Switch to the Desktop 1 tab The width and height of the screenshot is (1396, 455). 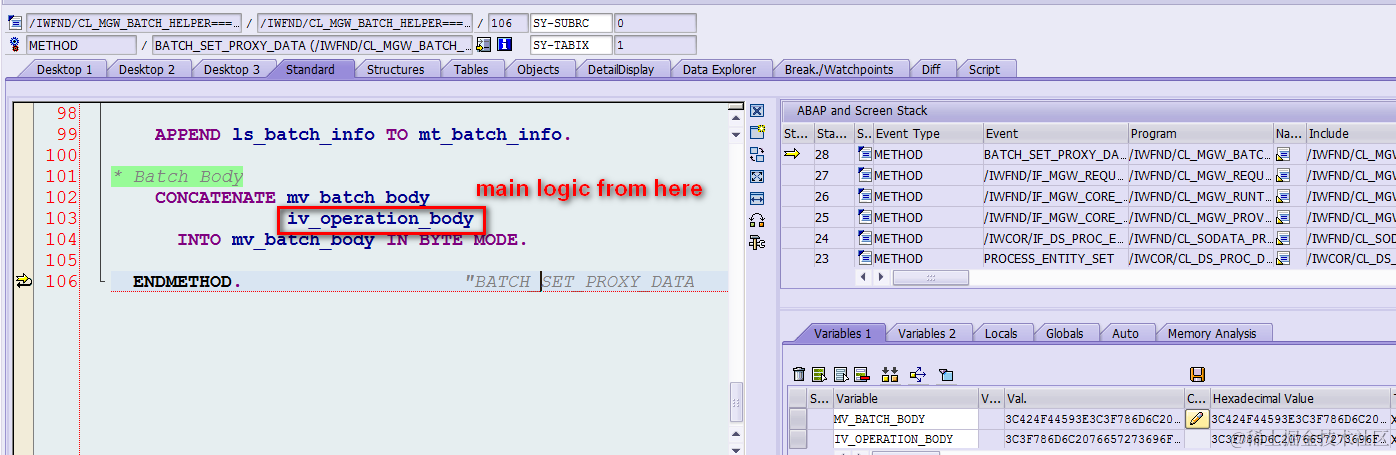[x=64, y=69]
